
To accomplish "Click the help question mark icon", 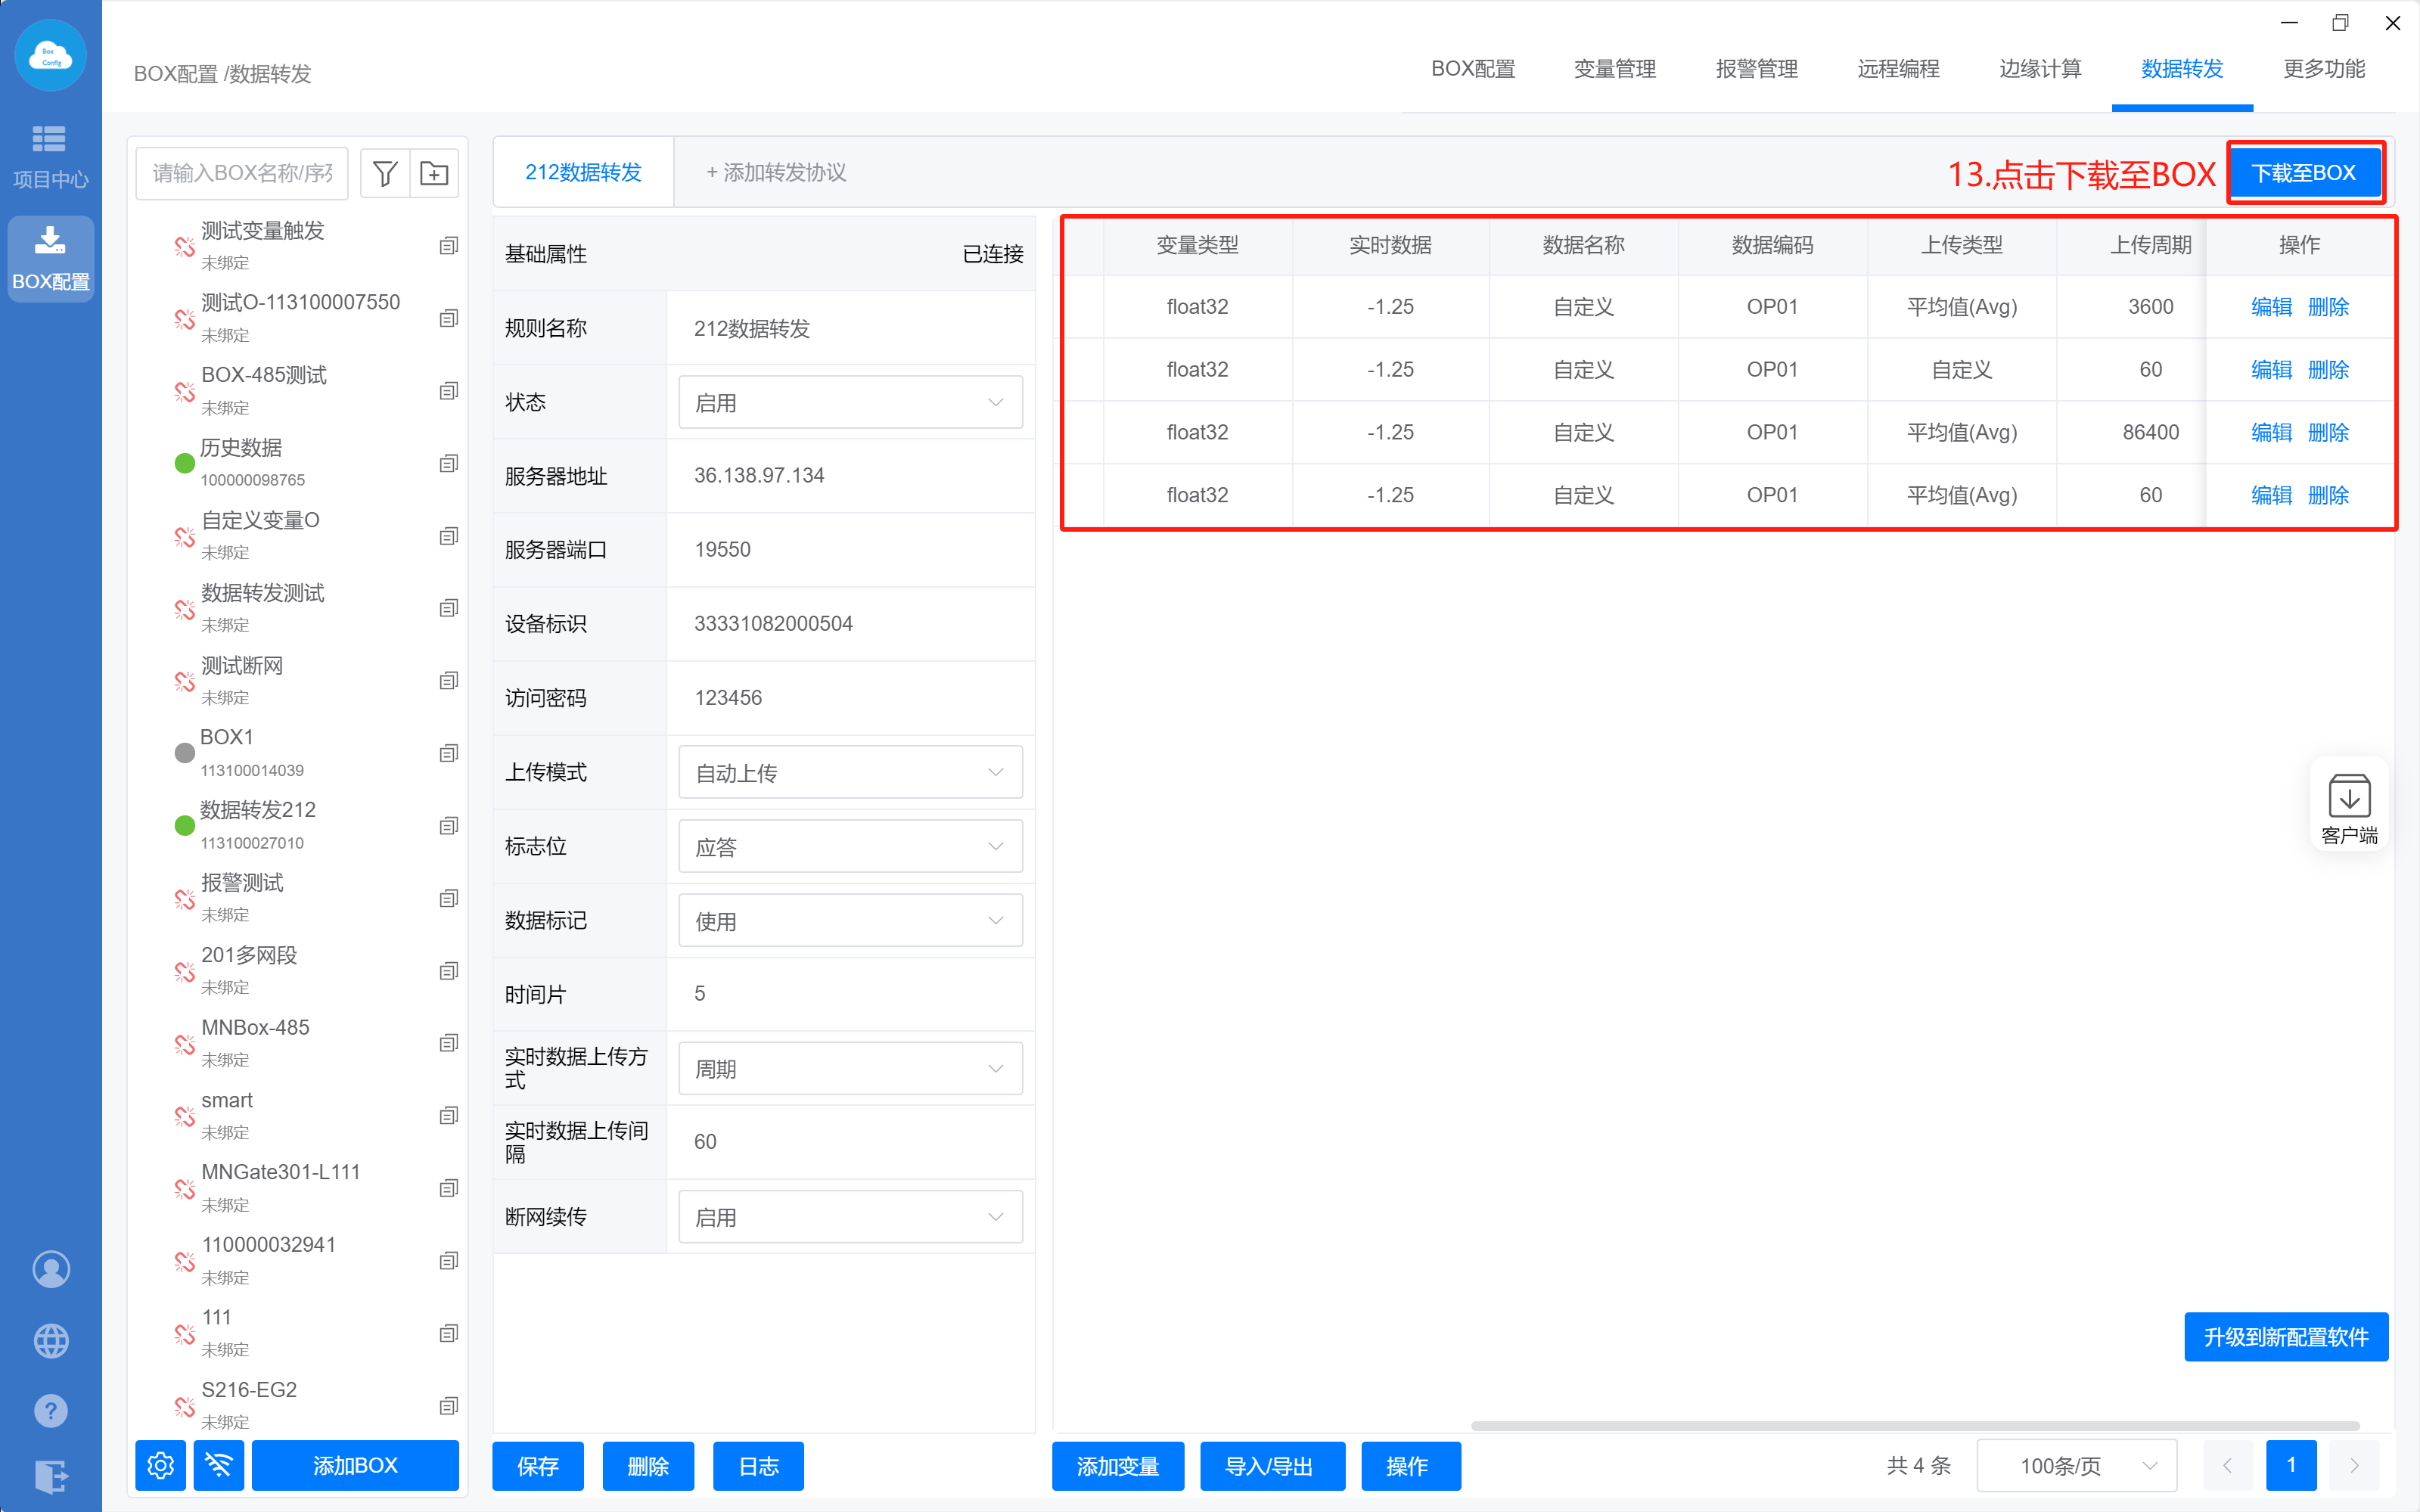I will pos(51,1411).
